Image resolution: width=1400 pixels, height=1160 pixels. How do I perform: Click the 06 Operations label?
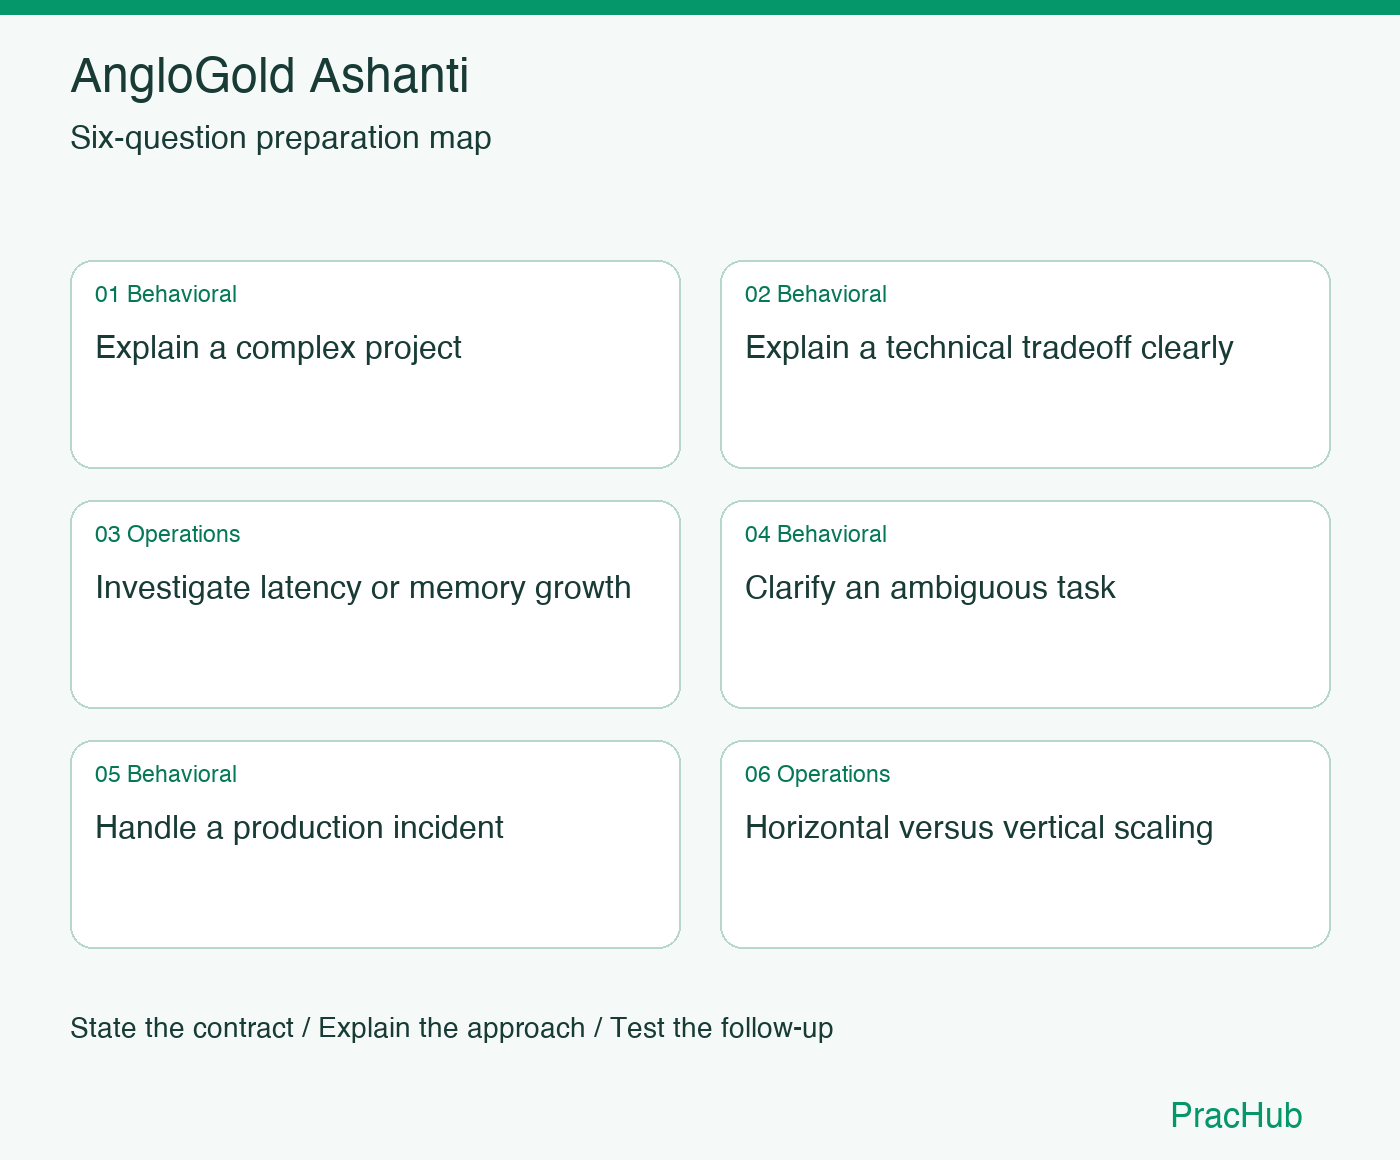(818, 774)
